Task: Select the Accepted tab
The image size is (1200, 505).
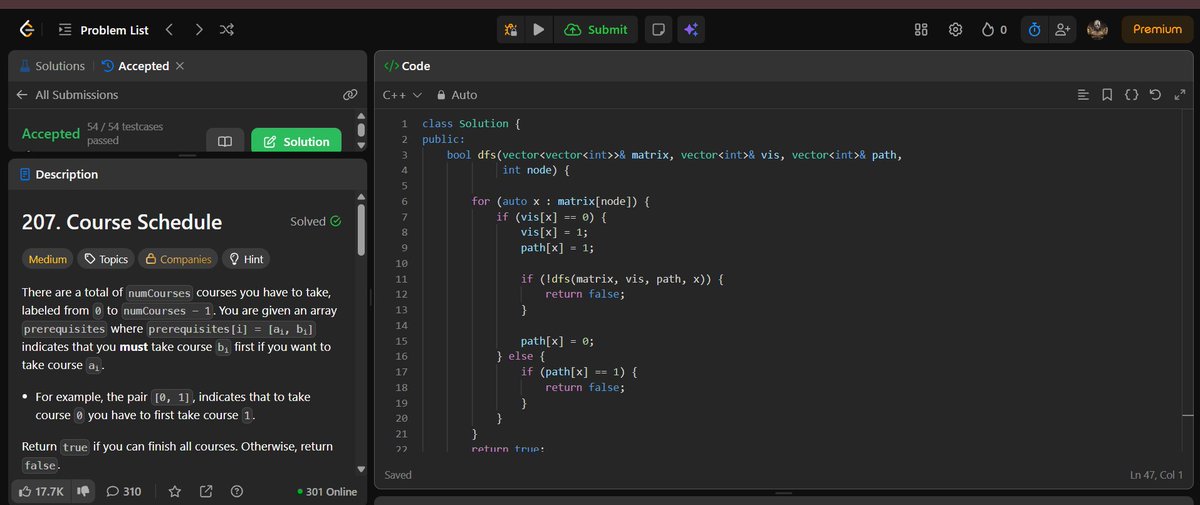Action: pos(135,66)
